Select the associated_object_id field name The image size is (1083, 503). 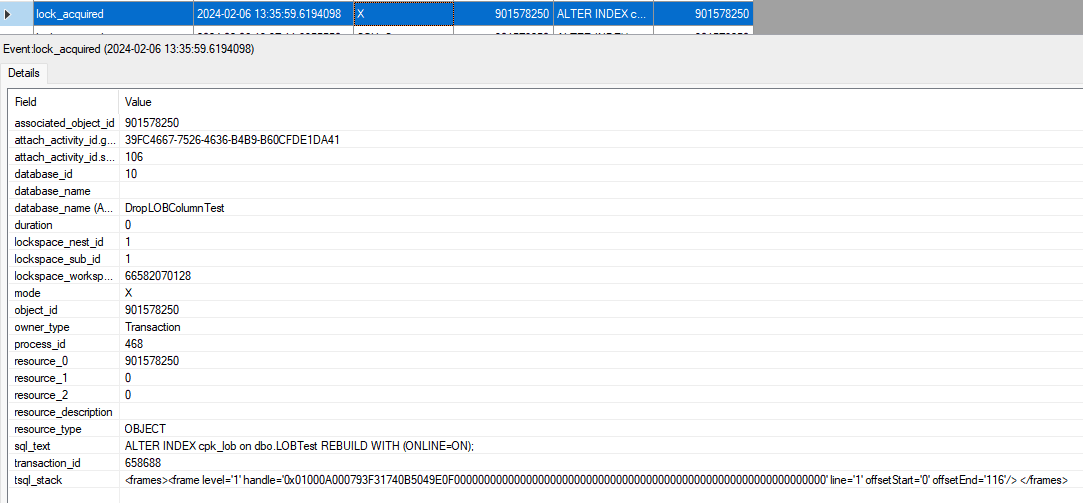[x=64, y=122]
